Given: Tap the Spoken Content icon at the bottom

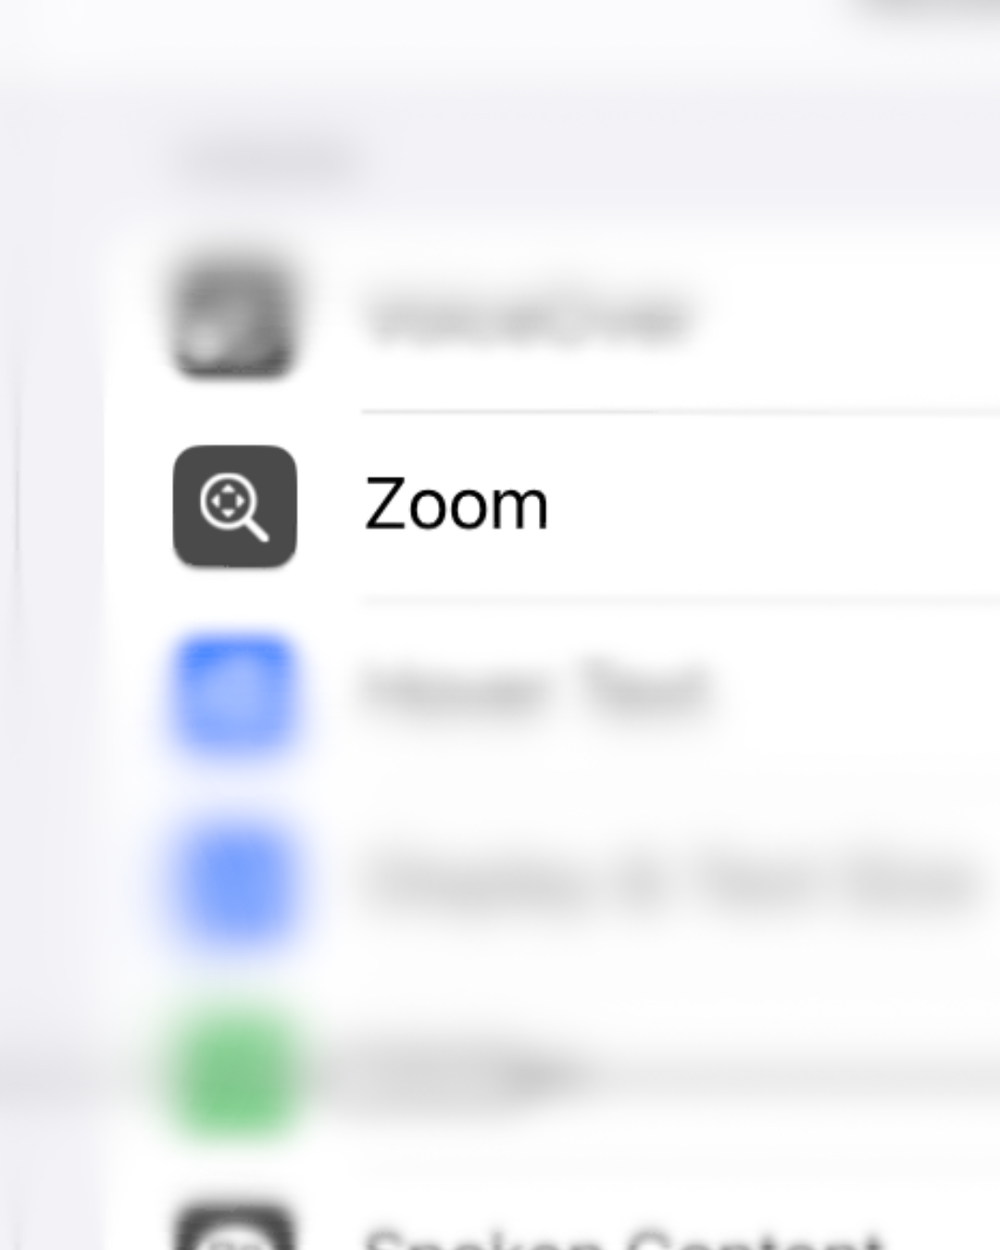Looking at the screenshot, I should pos(235,1228).
